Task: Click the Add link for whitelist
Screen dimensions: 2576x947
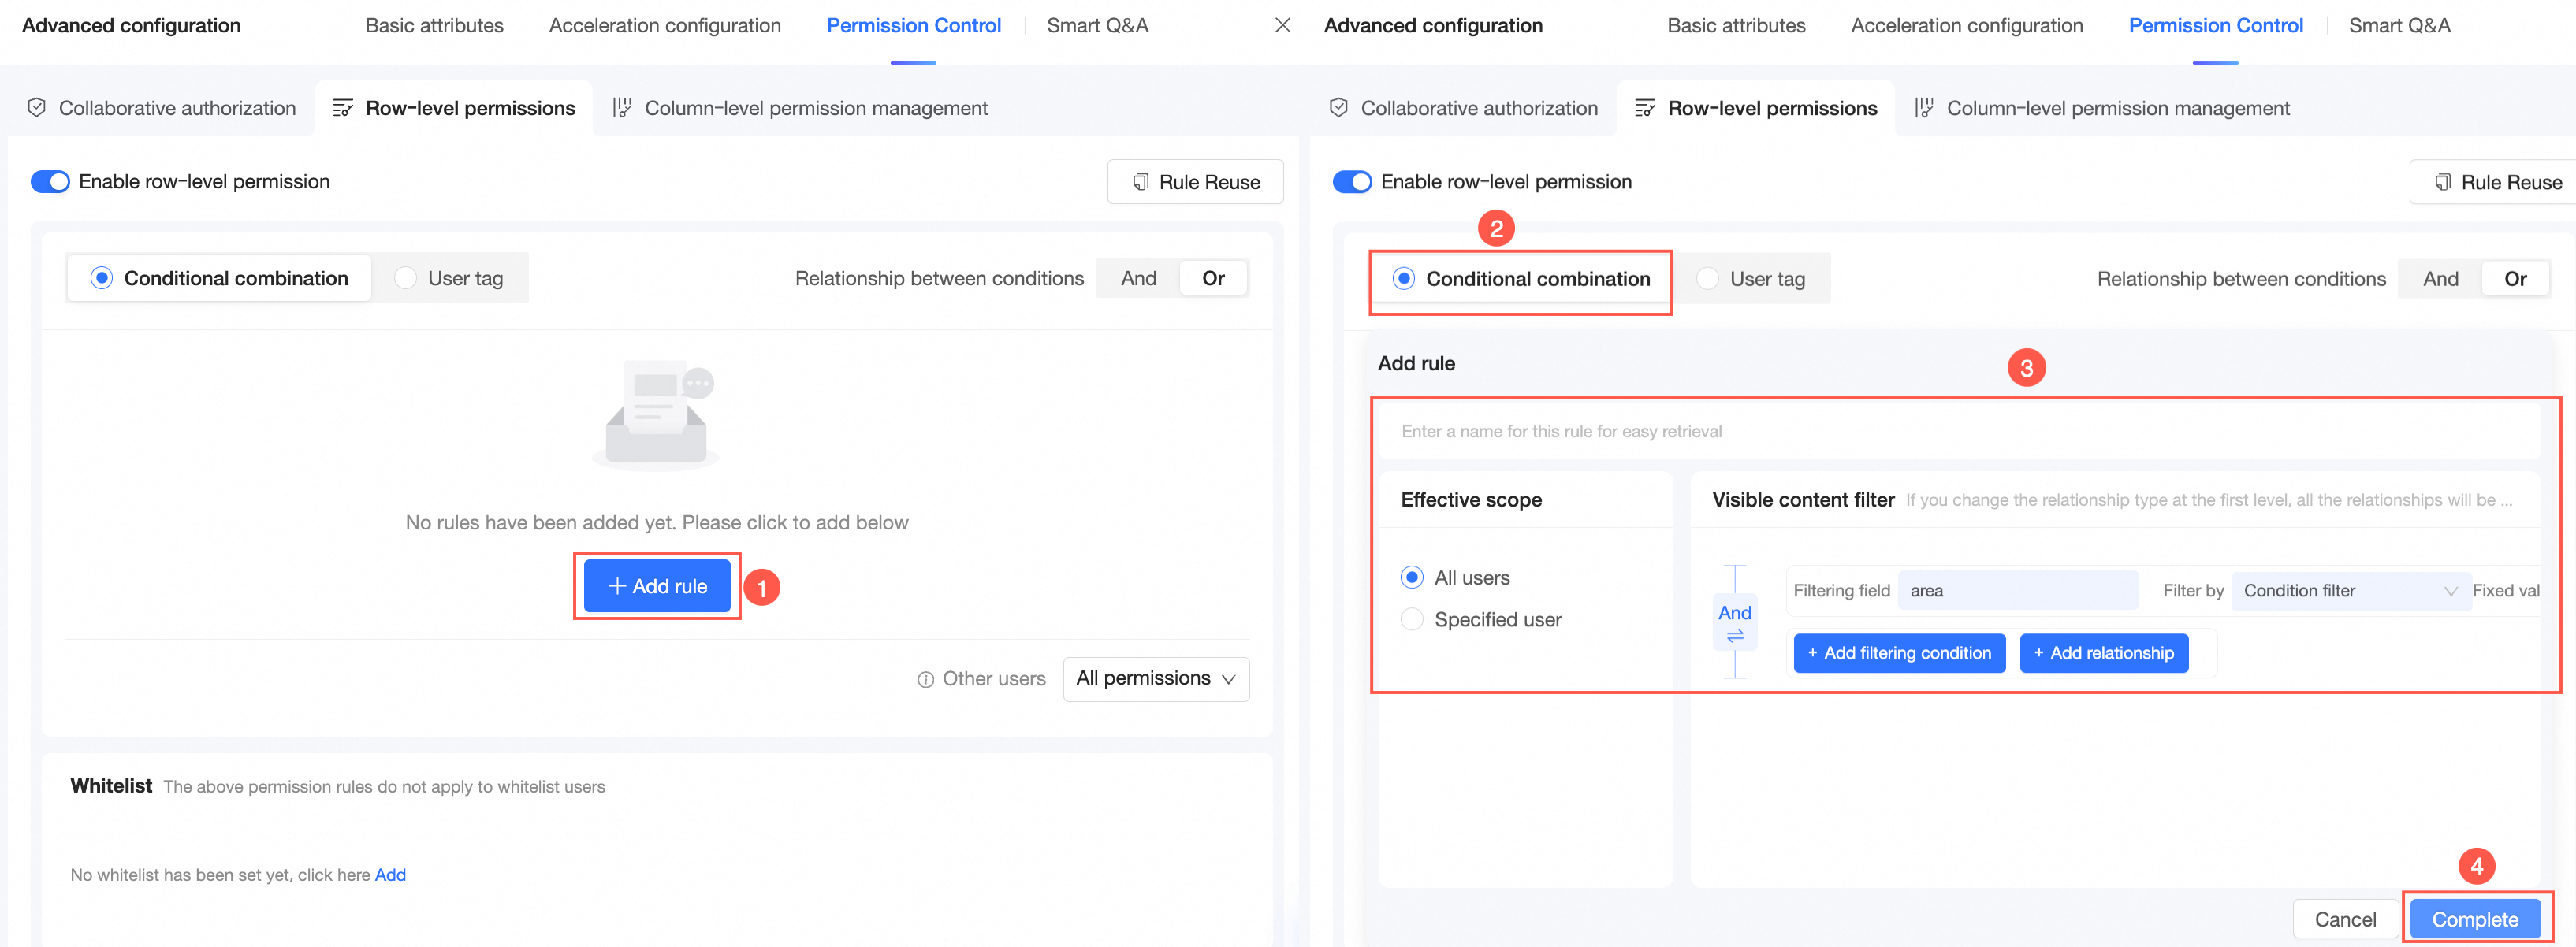Action: click(x=390, y=875)
